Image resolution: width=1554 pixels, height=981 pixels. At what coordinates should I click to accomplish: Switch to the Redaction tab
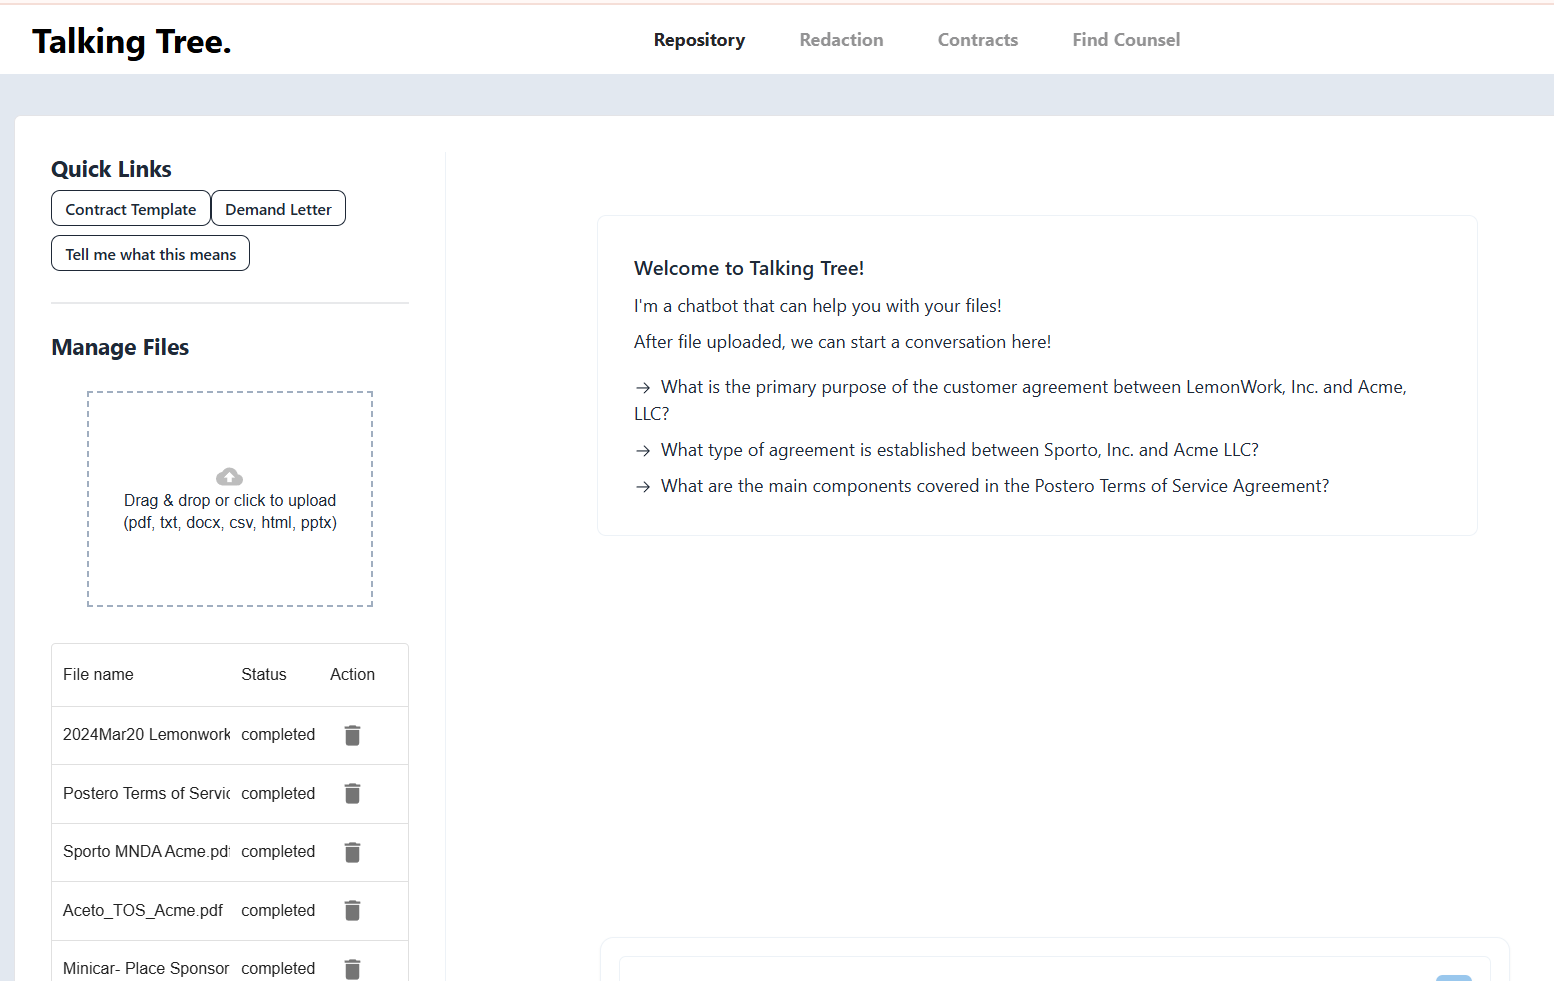(841, 40)
